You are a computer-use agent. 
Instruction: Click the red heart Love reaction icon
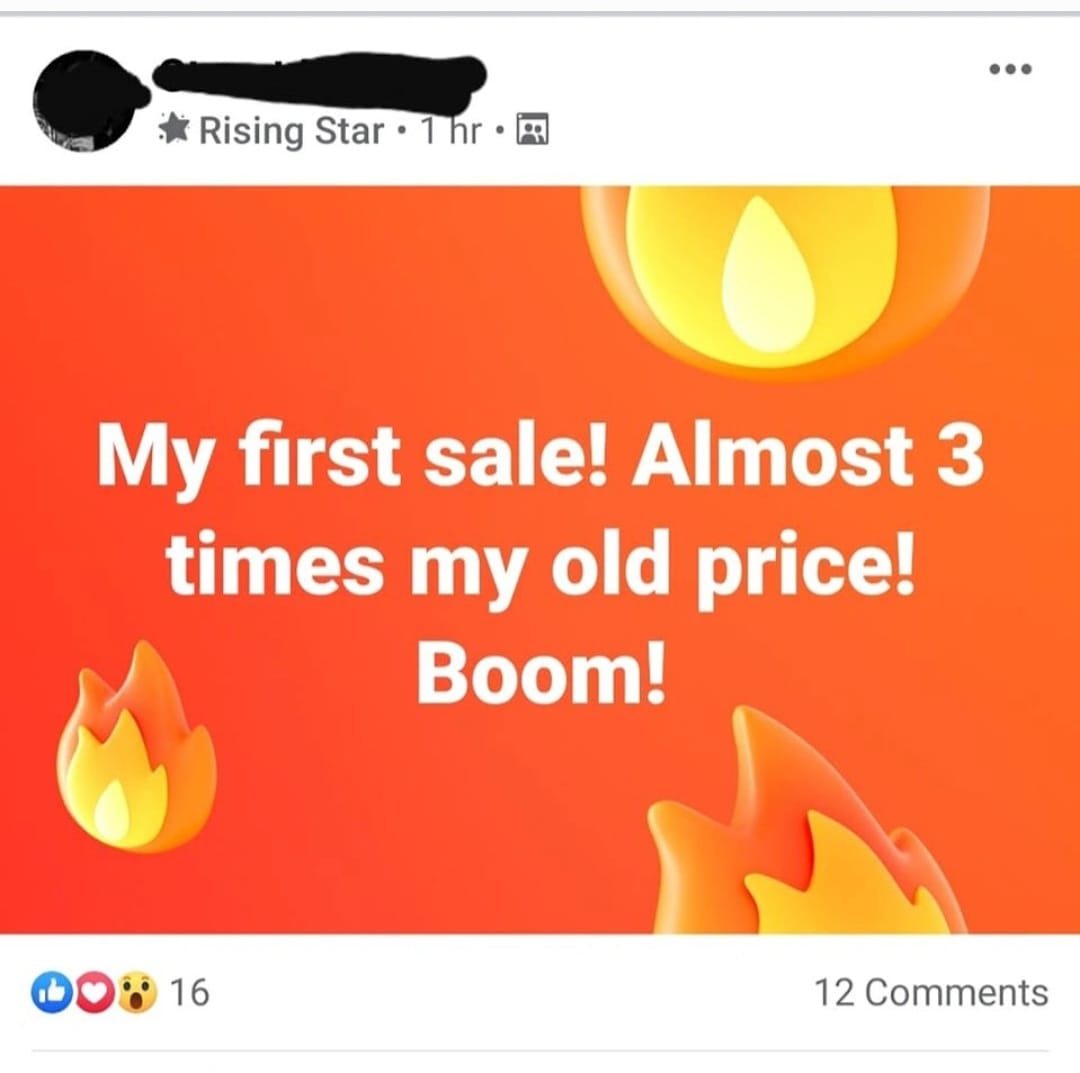[x=95, y=992]
